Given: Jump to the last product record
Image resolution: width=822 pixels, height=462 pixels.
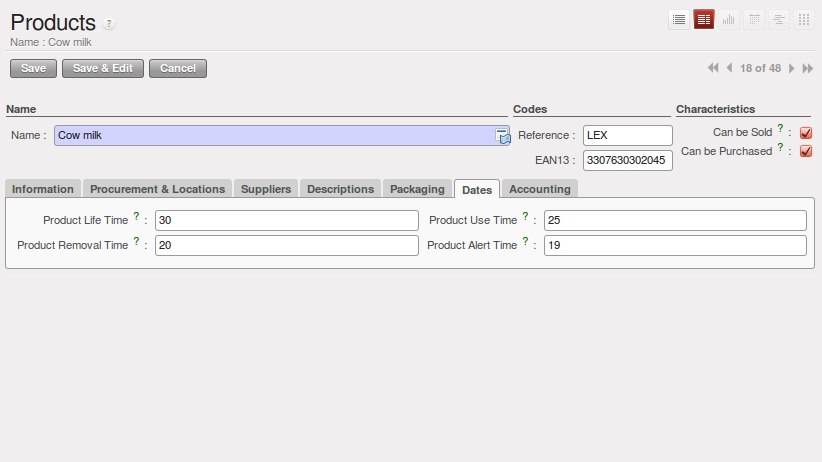Looking at the screenshot, I should 807,68.
